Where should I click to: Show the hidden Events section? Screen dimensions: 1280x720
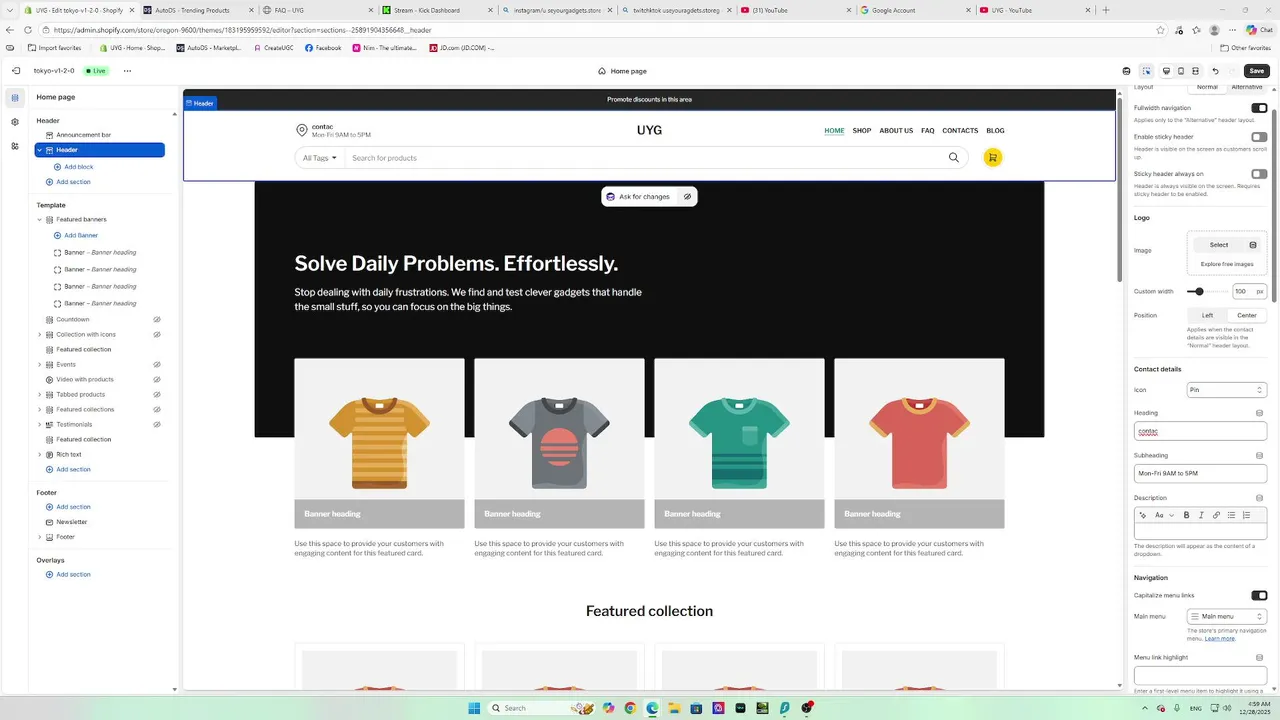[157, 364]
